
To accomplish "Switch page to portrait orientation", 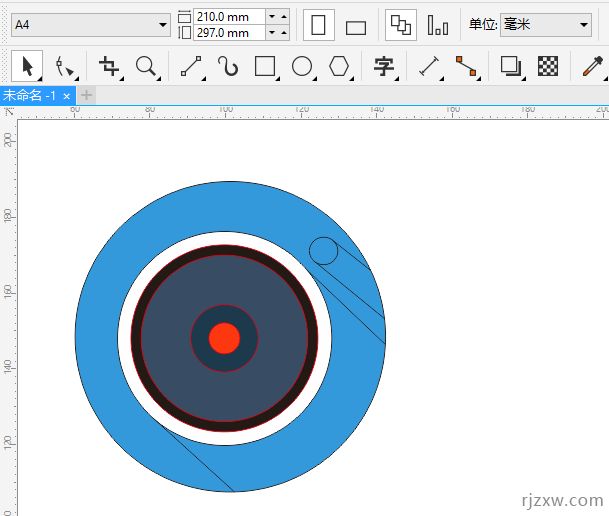I will point(319,25).
